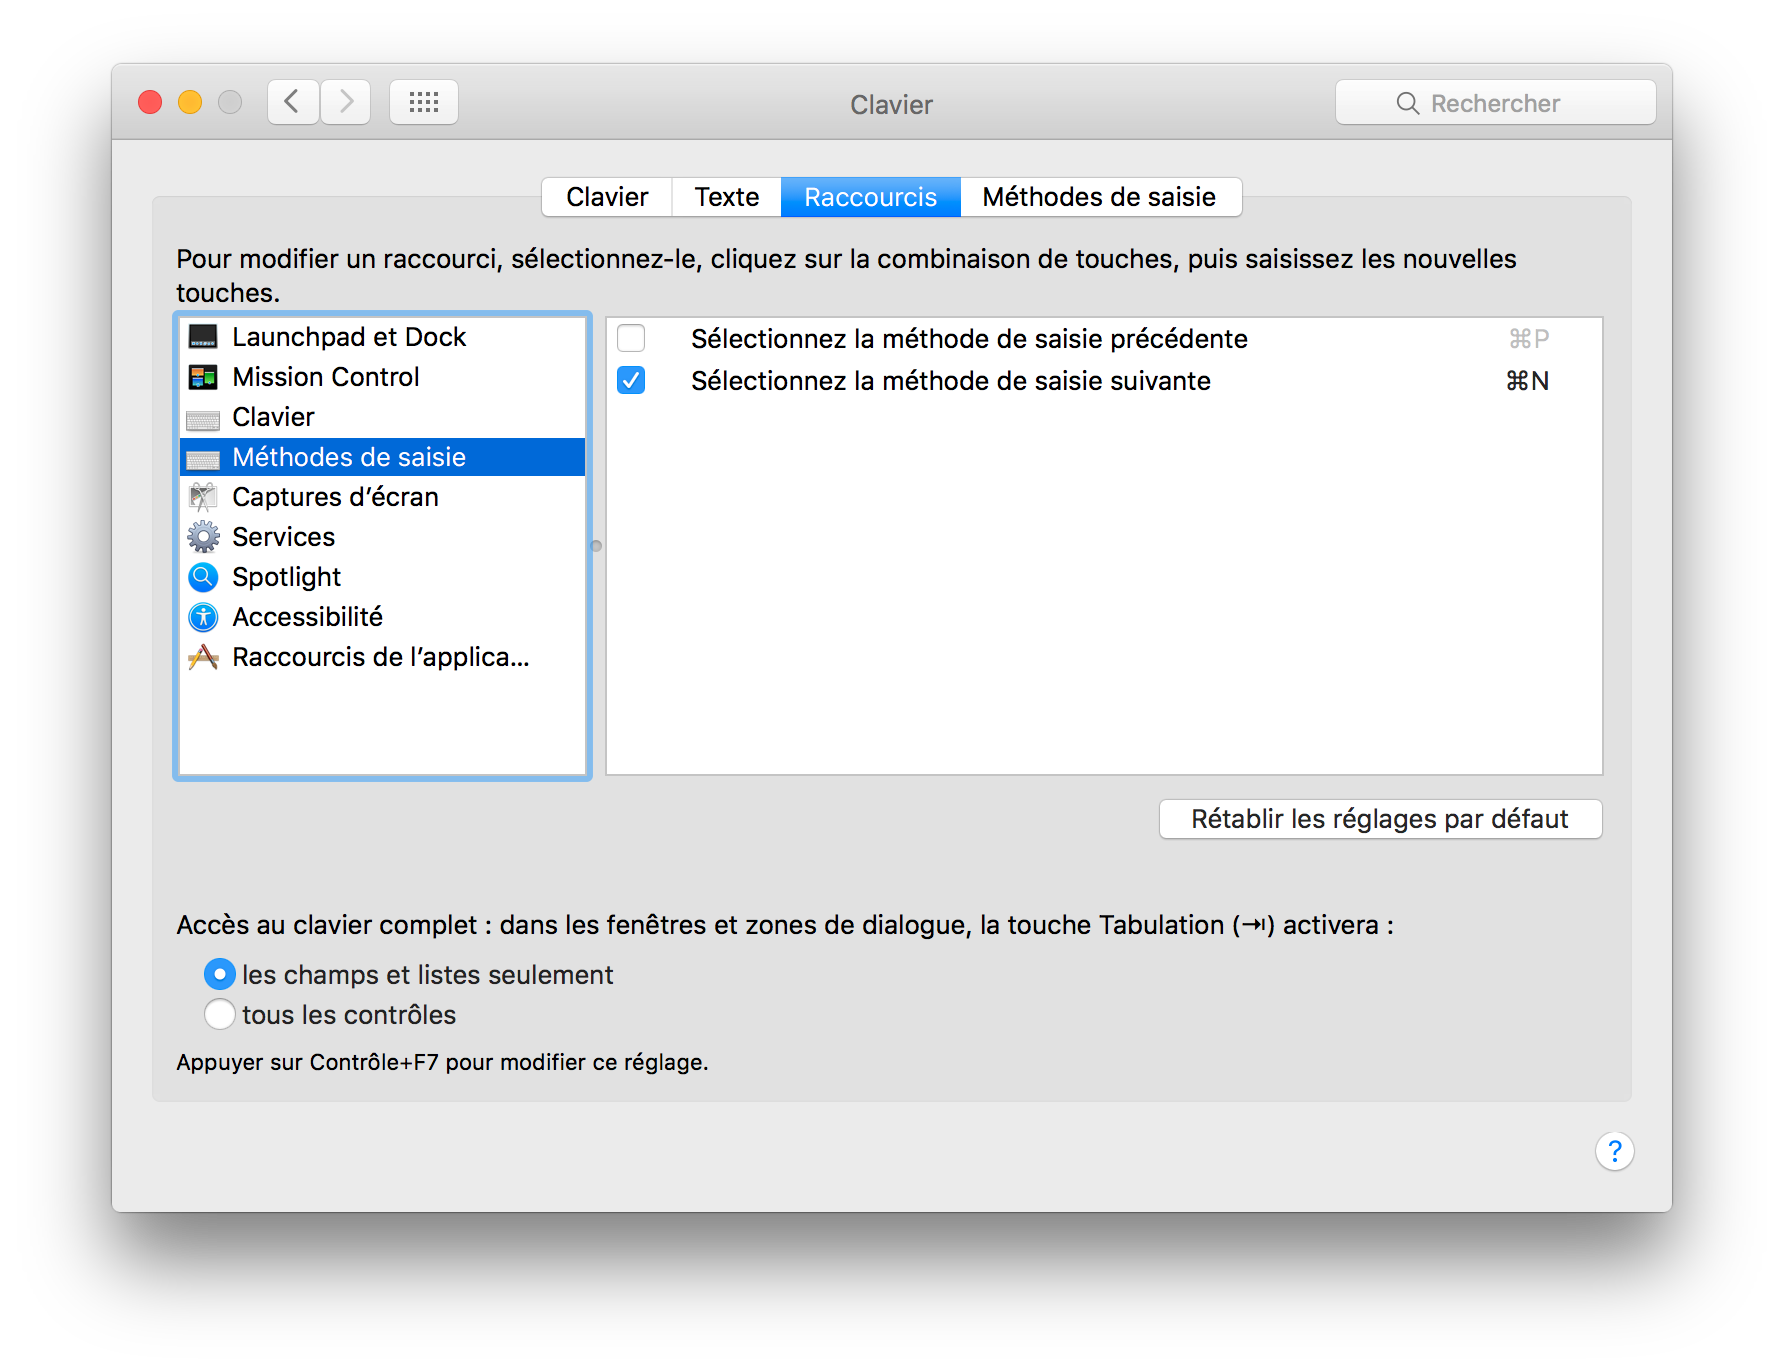Click the Captures d'écran icon

click(203, 497)
